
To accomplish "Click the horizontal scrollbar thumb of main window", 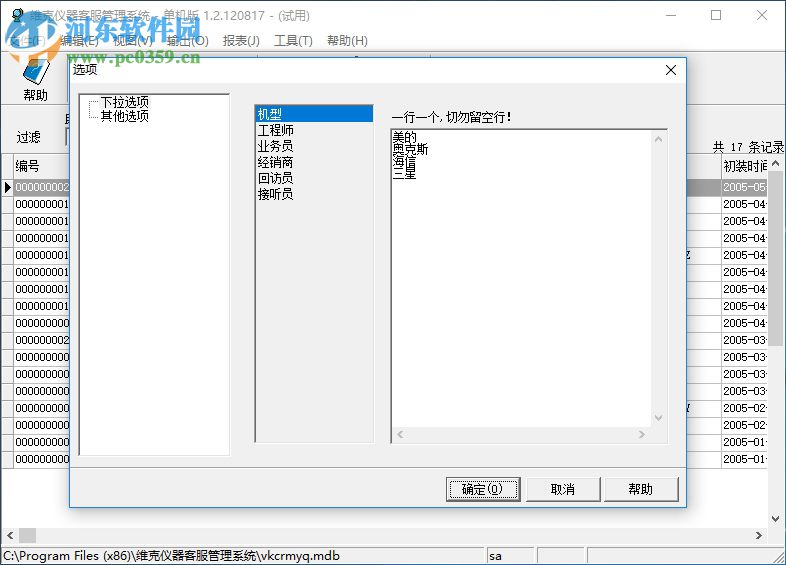I will (28, 535).
